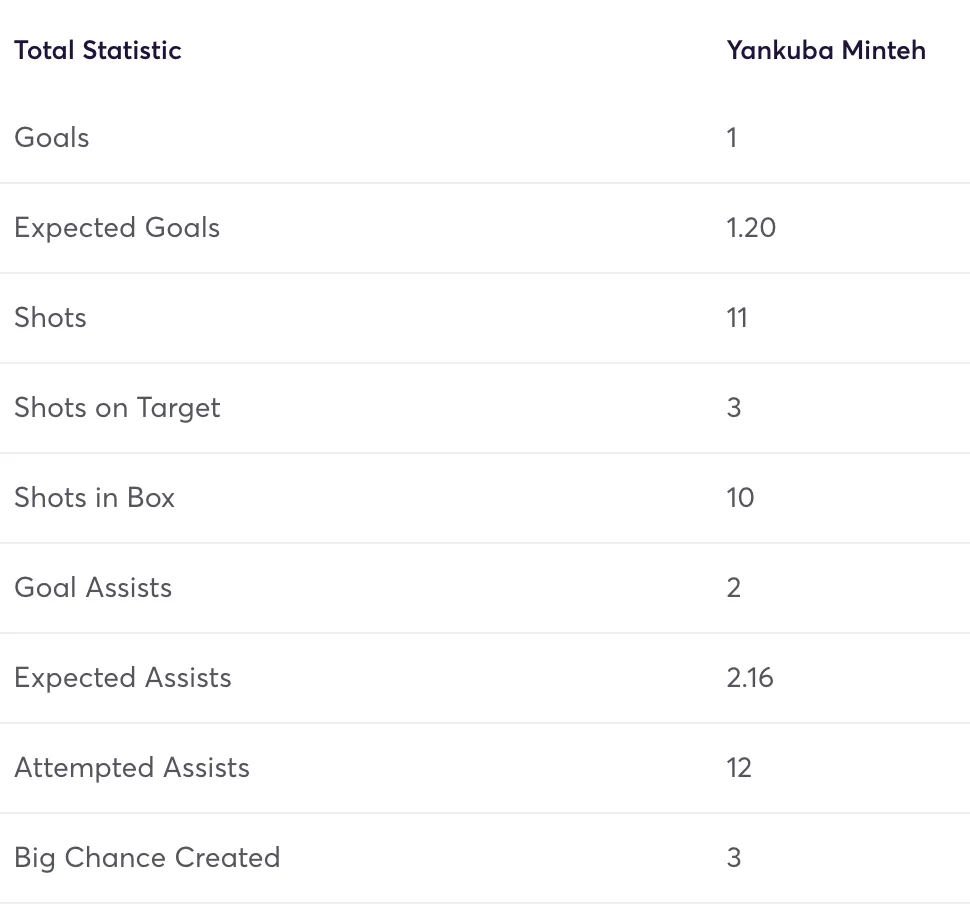
Task: Select the Goals value of 1
Action: 732,137
